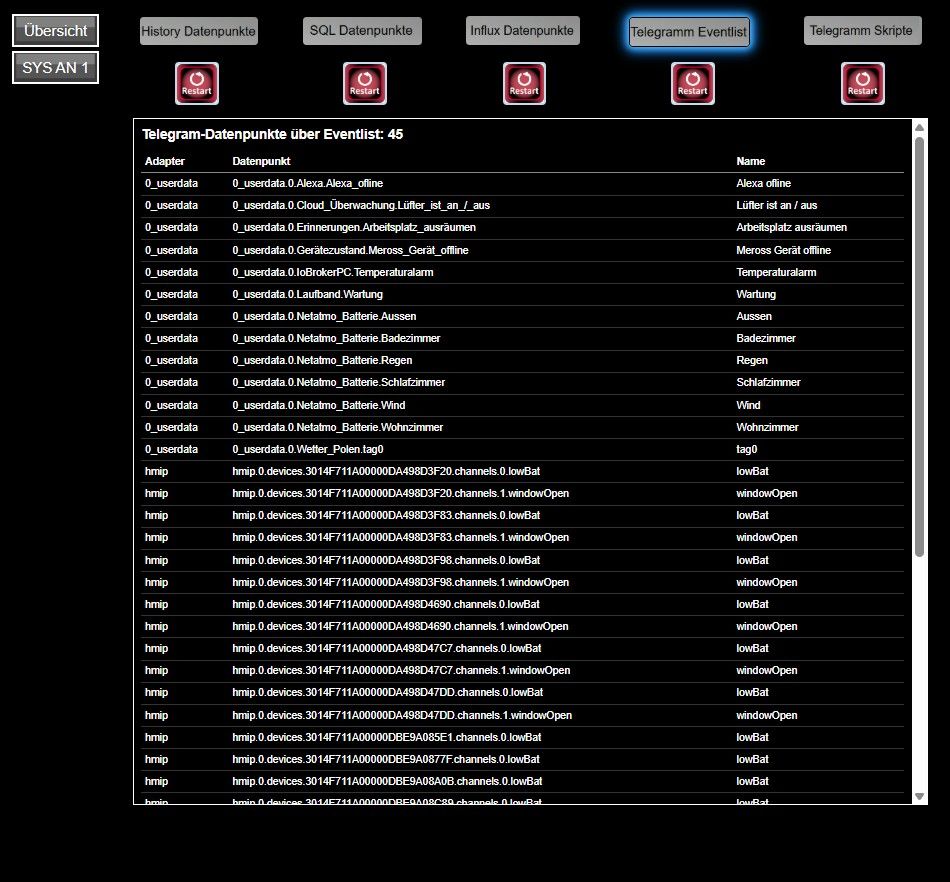Select Lüfter_ist_an_/_aus datapoint row
The width and height of the screenshot is (950, 882).
[523, 205]
